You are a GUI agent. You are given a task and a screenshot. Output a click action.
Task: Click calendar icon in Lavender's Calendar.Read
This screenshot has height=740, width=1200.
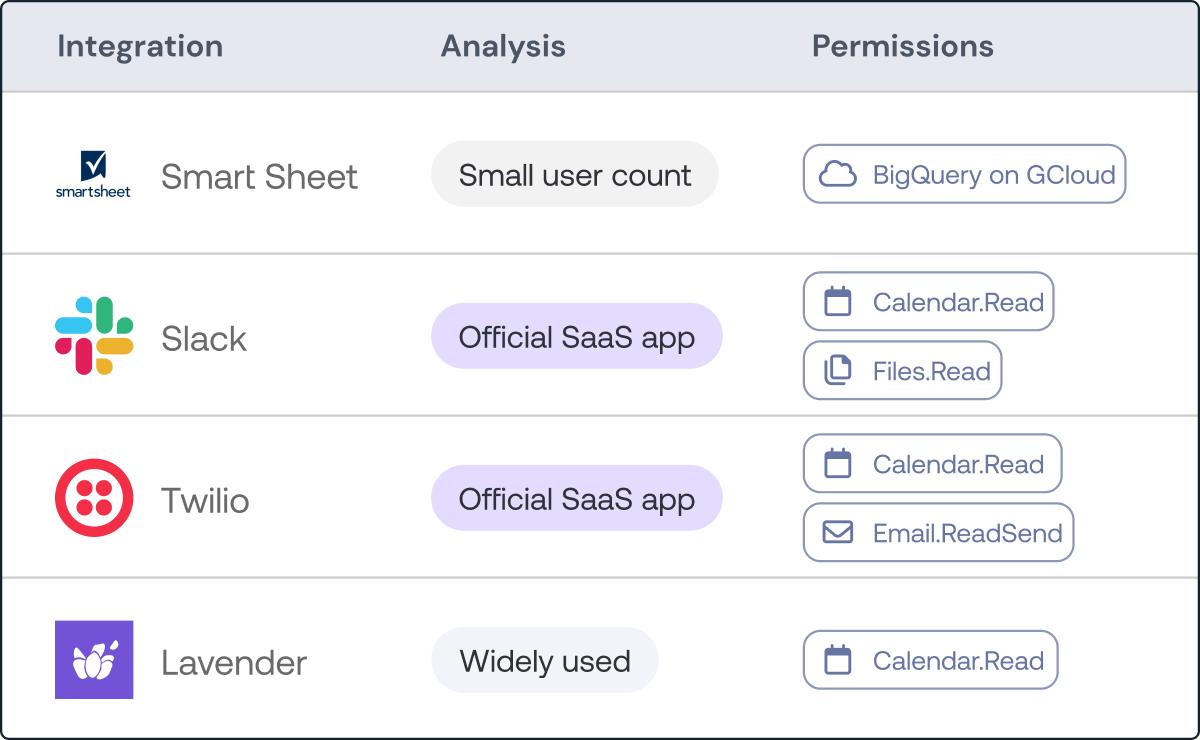(837, 660)
